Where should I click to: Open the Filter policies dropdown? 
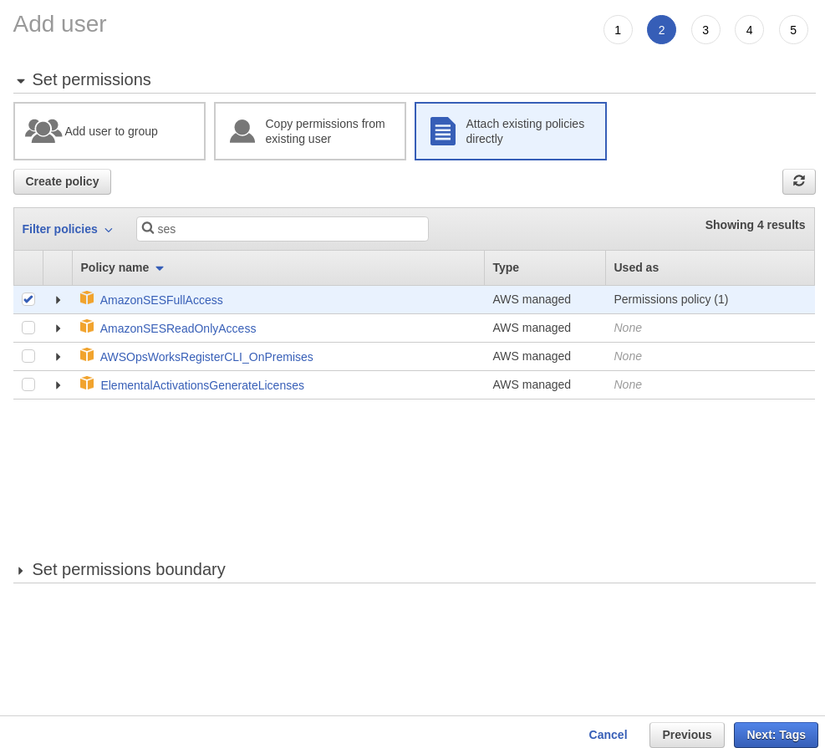click(x=67, y=229)
